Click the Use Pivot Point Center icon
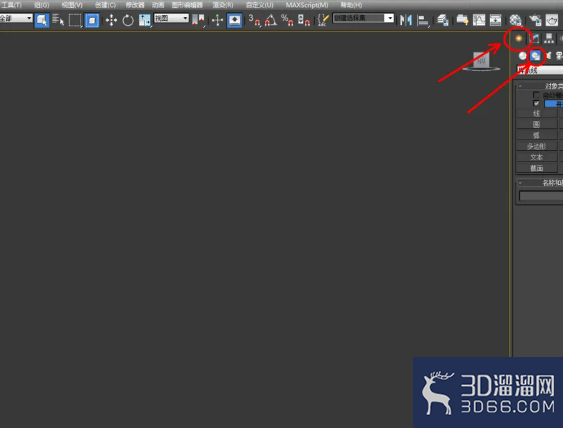This screenshot has height=428, width=563. click(198, 20)
